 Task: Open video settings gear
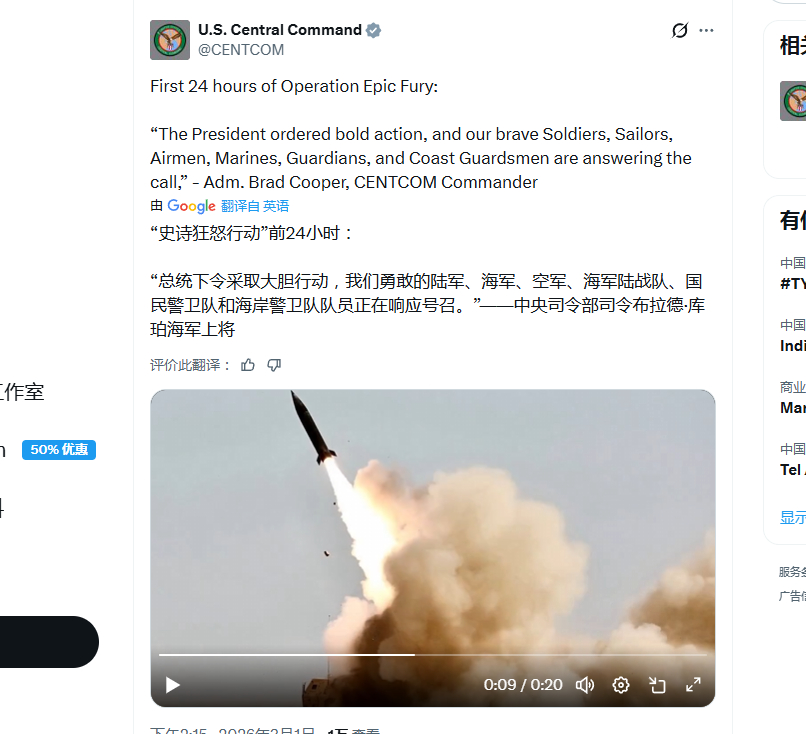click(x=621, y=685)
